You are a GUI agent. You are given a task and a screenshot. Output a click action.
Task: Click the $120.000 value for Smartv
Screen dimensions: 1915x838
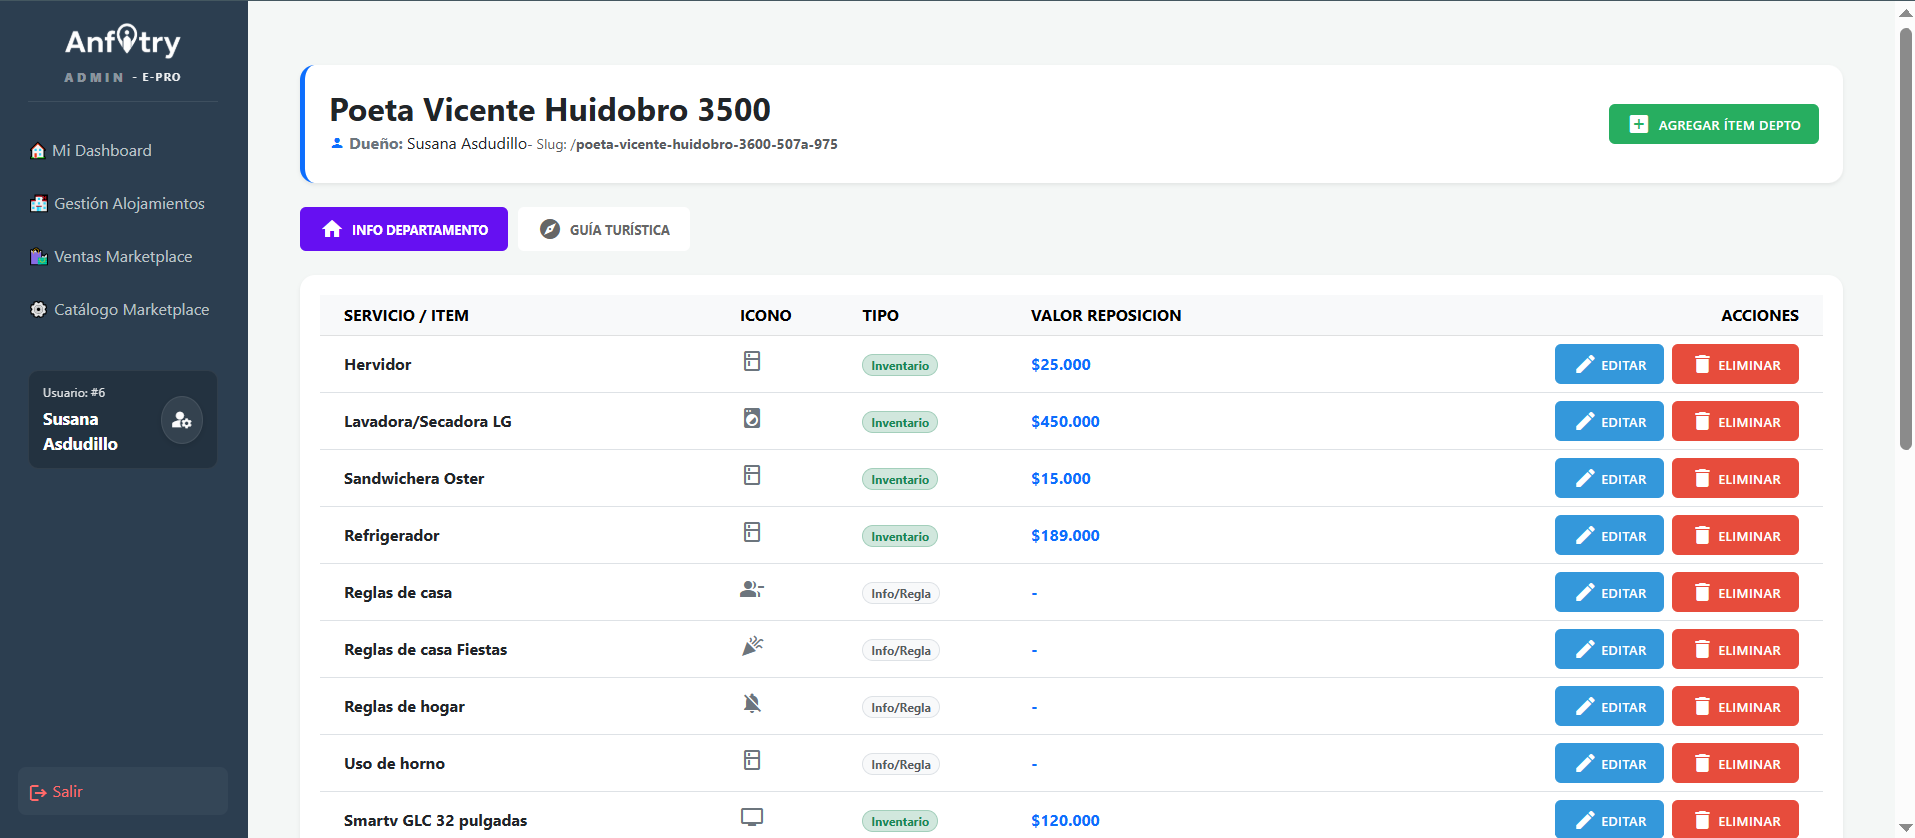1065,821
